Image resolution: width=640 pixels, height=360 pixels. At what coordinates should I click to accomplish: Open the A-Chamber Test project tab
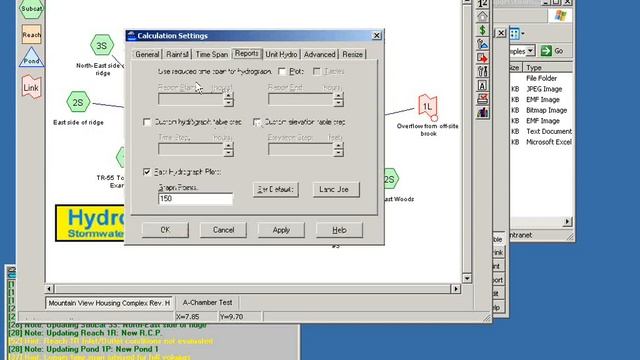pos(207,302)
